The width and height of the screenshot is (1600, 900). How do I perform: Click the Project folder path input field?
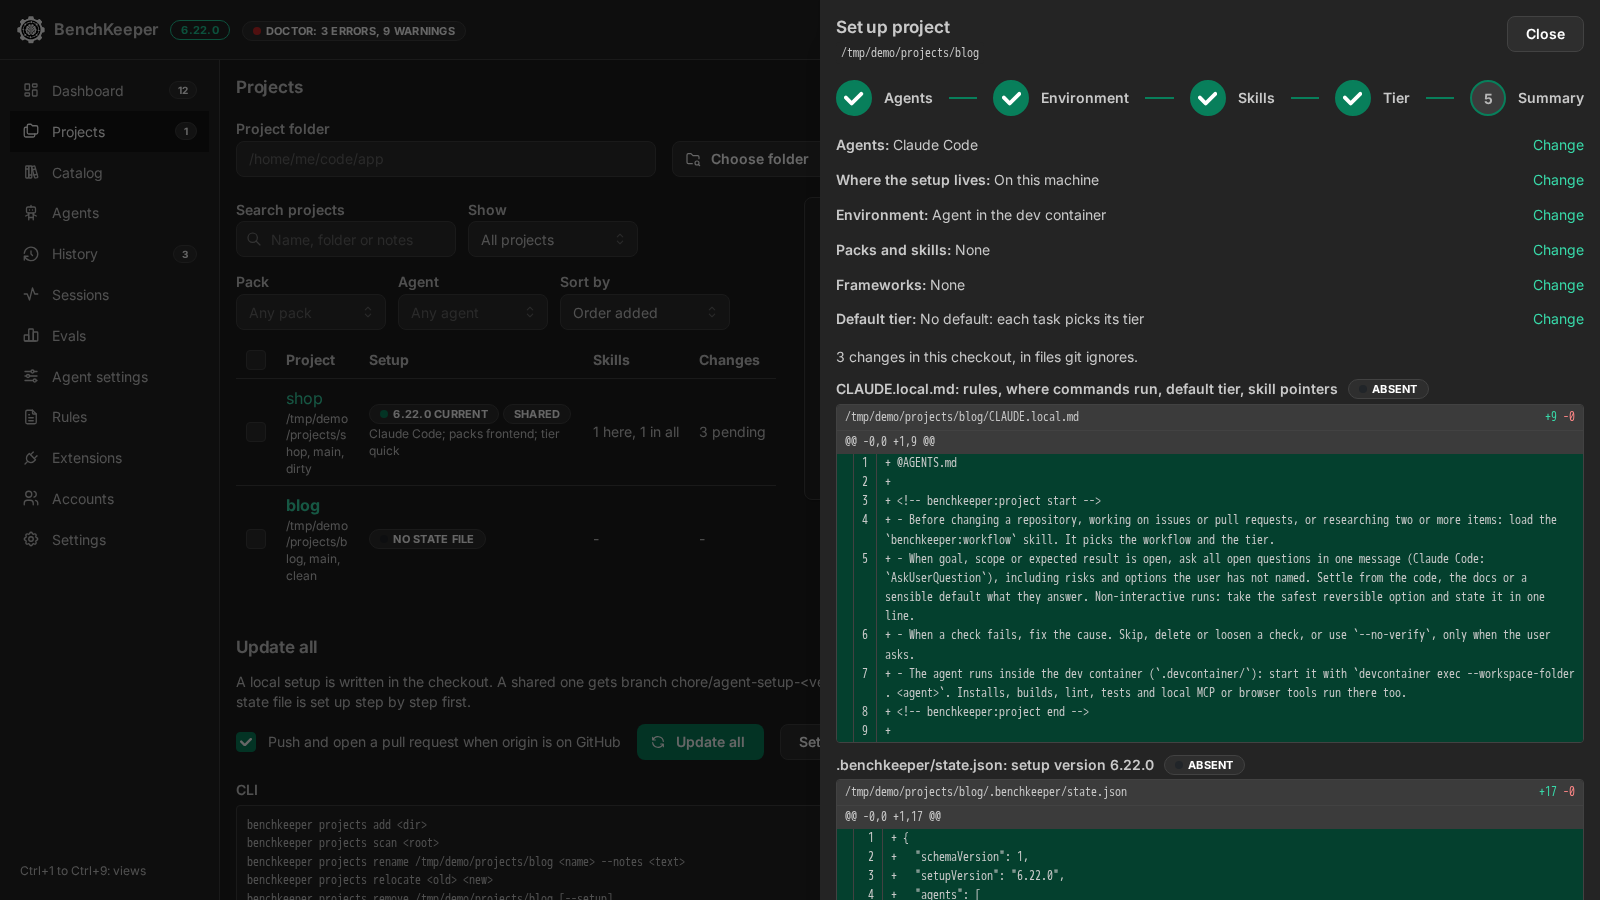(x=446, y=159)
